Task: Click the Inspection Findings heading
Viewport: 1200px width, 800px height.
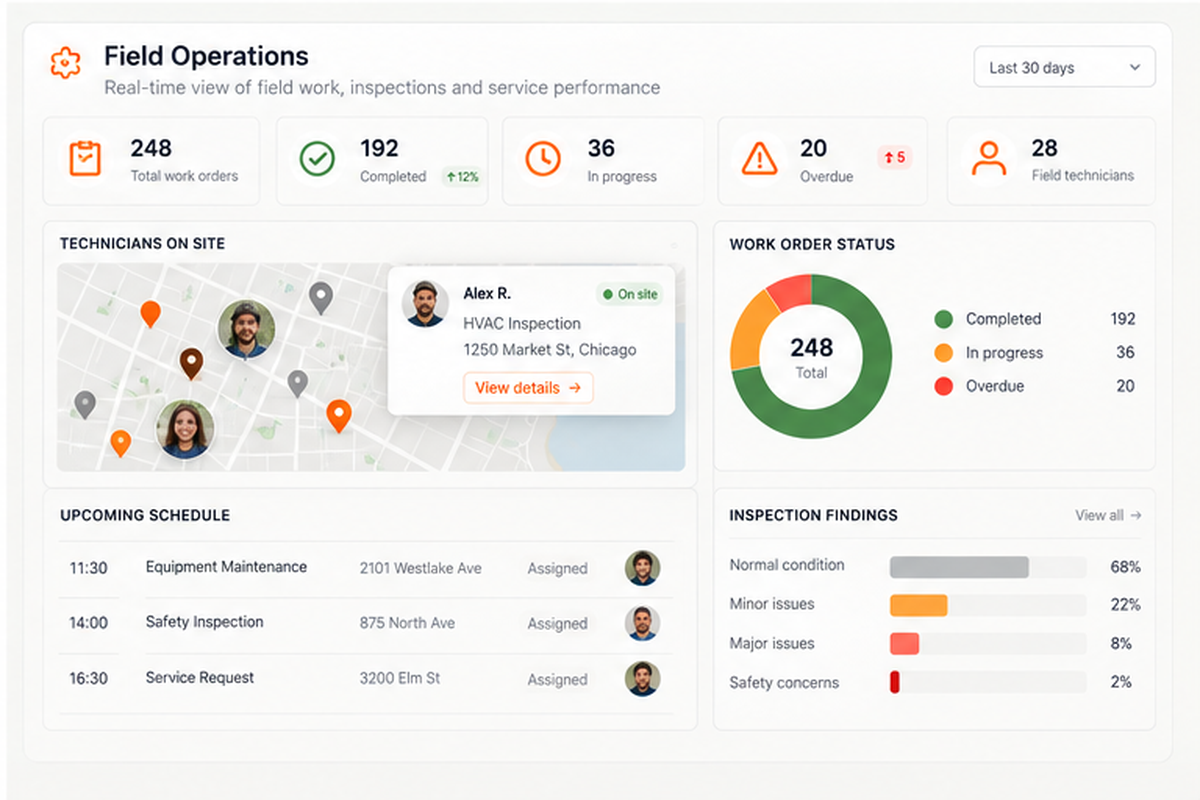Action: [x=814, y=515]
